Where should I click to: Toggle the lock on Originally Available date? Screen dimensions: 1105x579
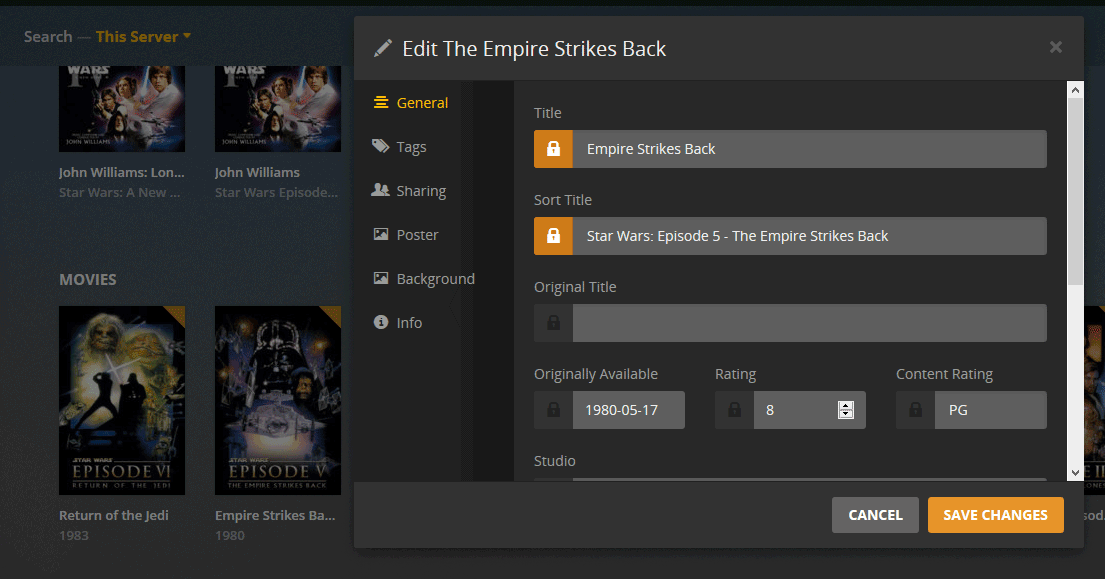553,410
